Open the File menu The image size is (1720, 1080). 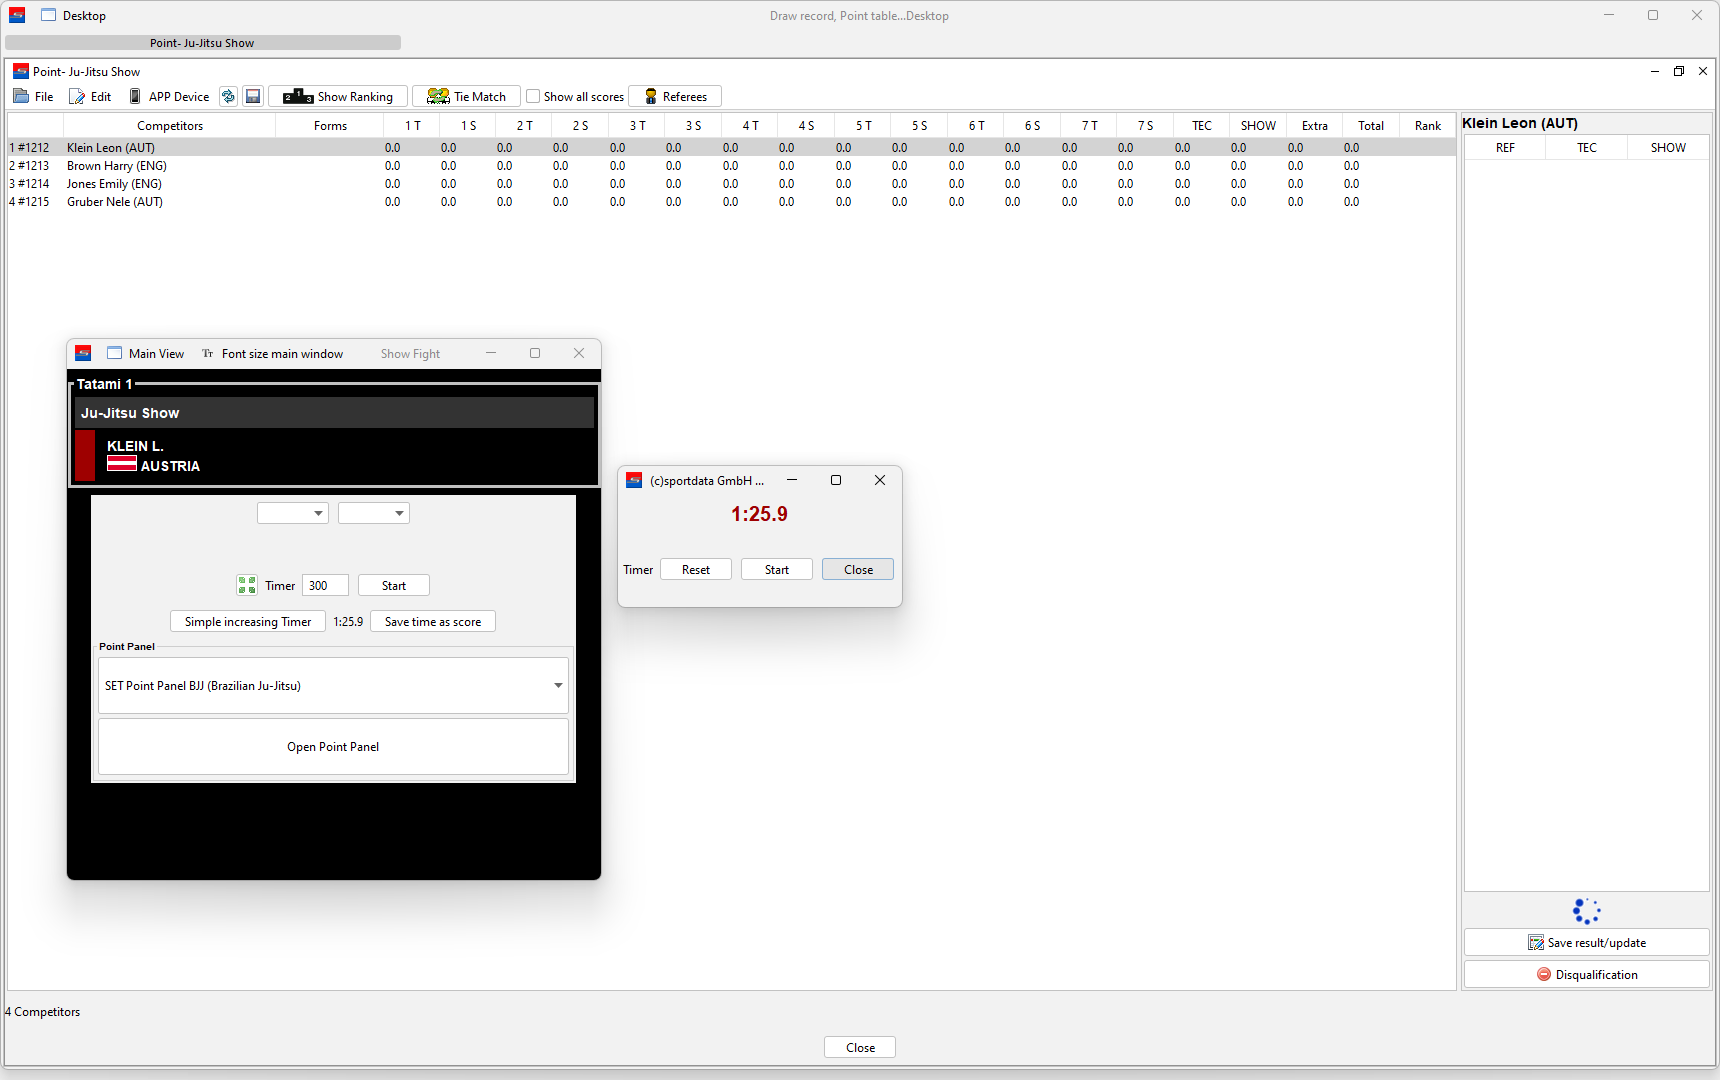click(34, 96)
